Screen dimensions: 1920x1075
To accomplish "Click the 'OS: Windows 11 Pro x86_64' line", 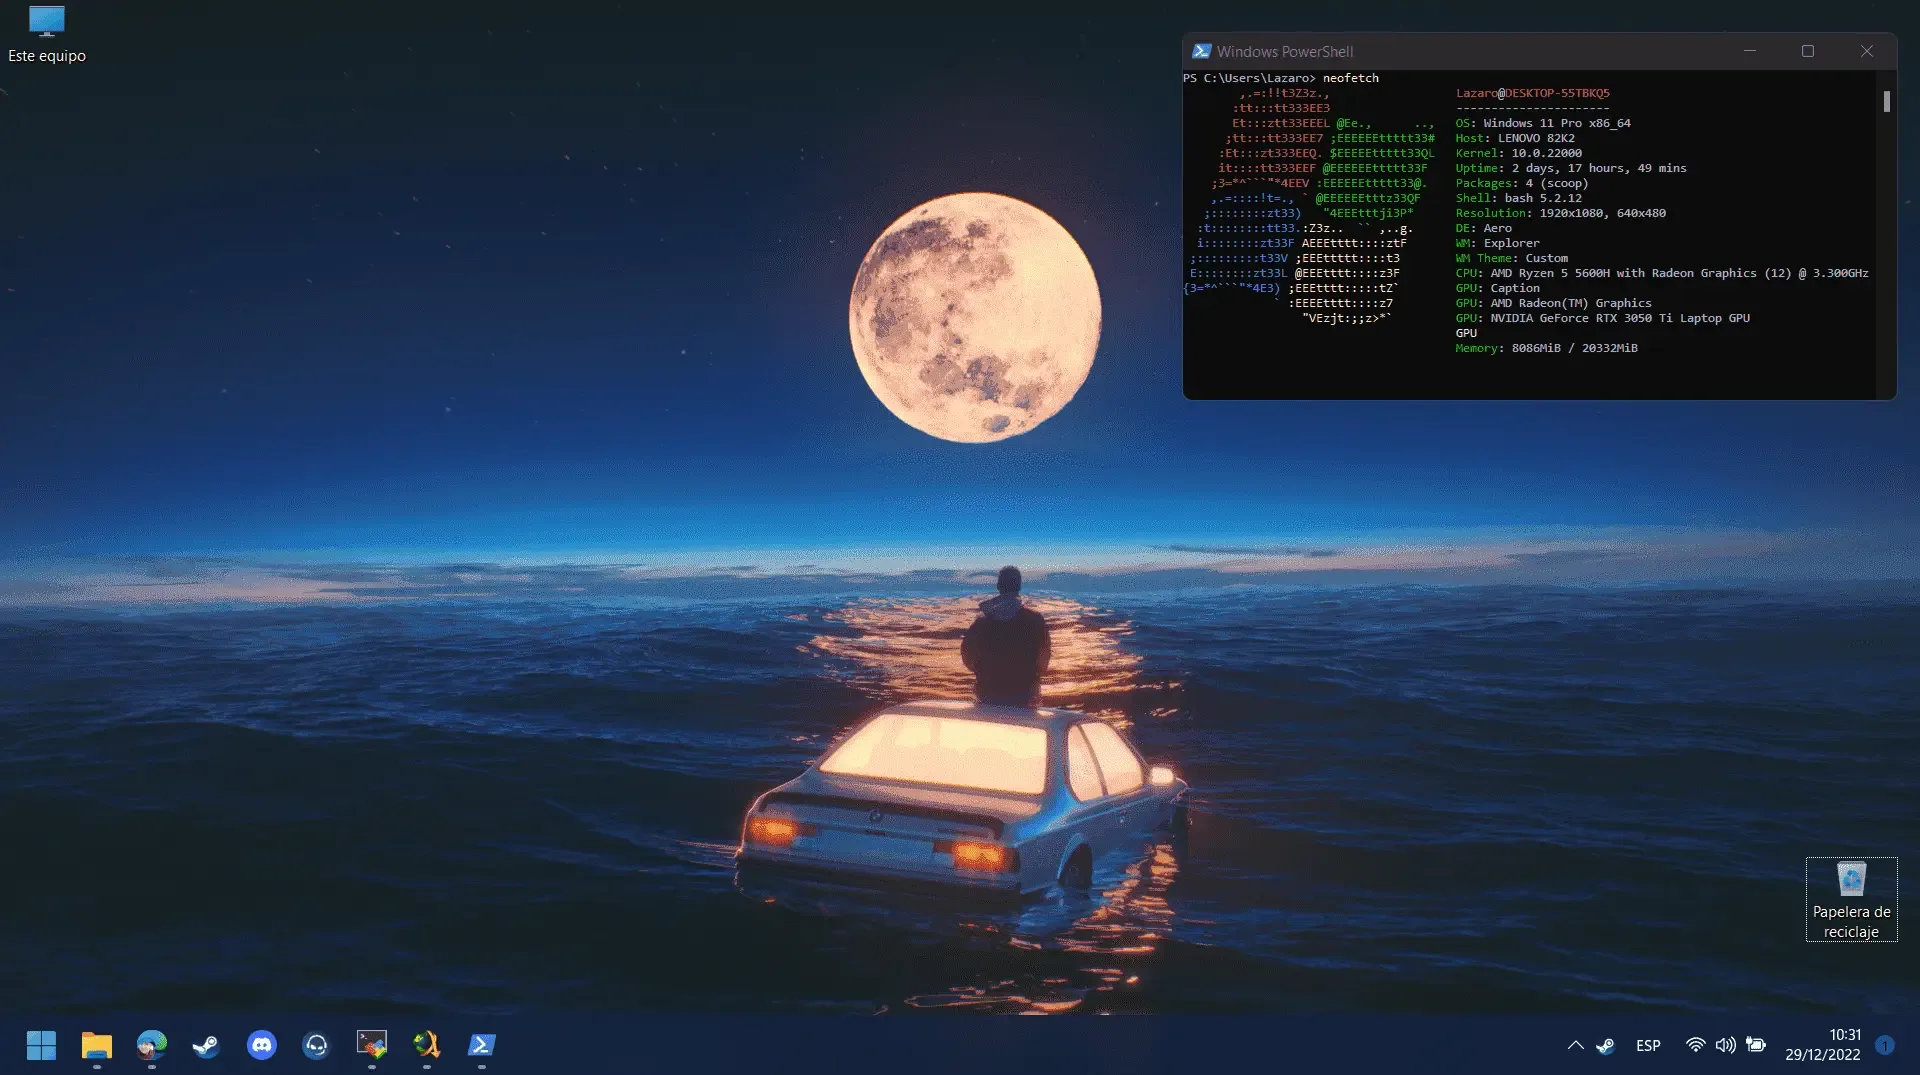I will coord(1543,123).
